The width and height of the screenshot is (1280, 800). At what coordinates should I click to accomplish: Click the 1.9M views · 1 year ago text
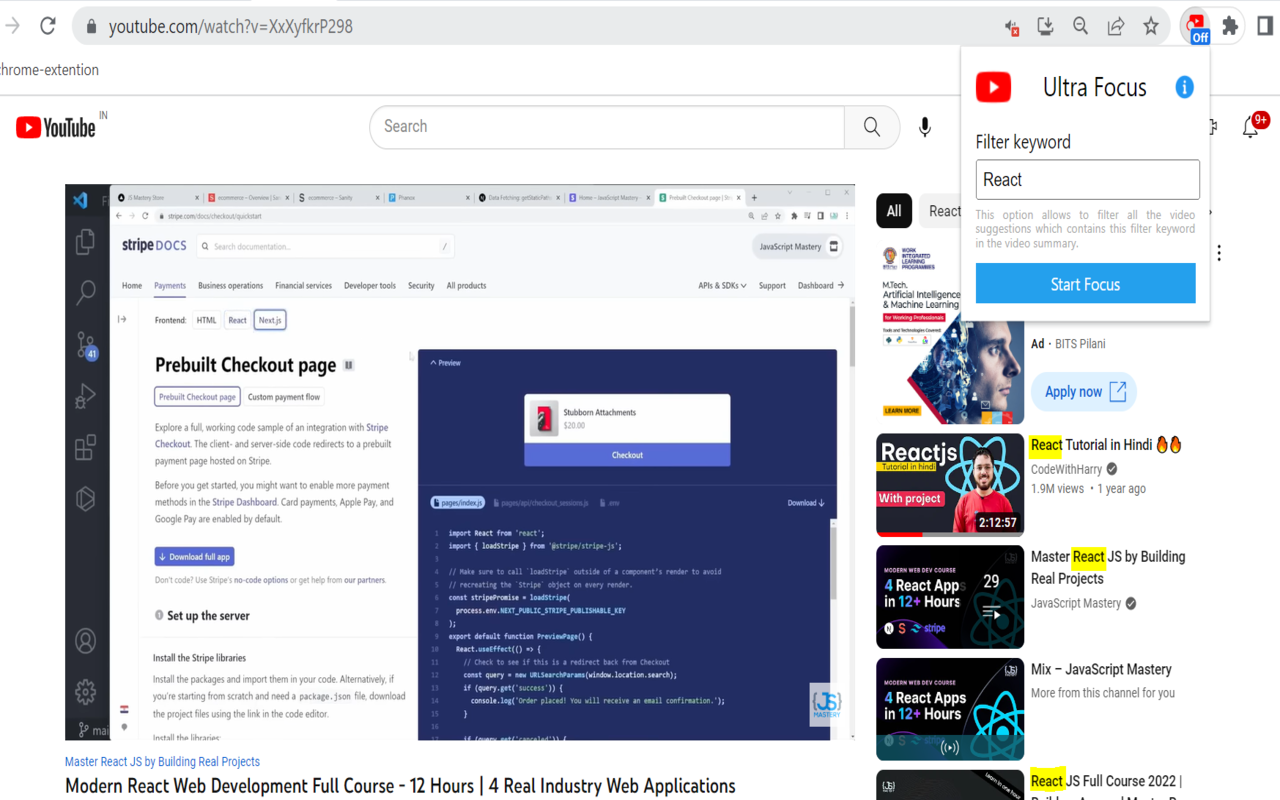click(1088, 489)
